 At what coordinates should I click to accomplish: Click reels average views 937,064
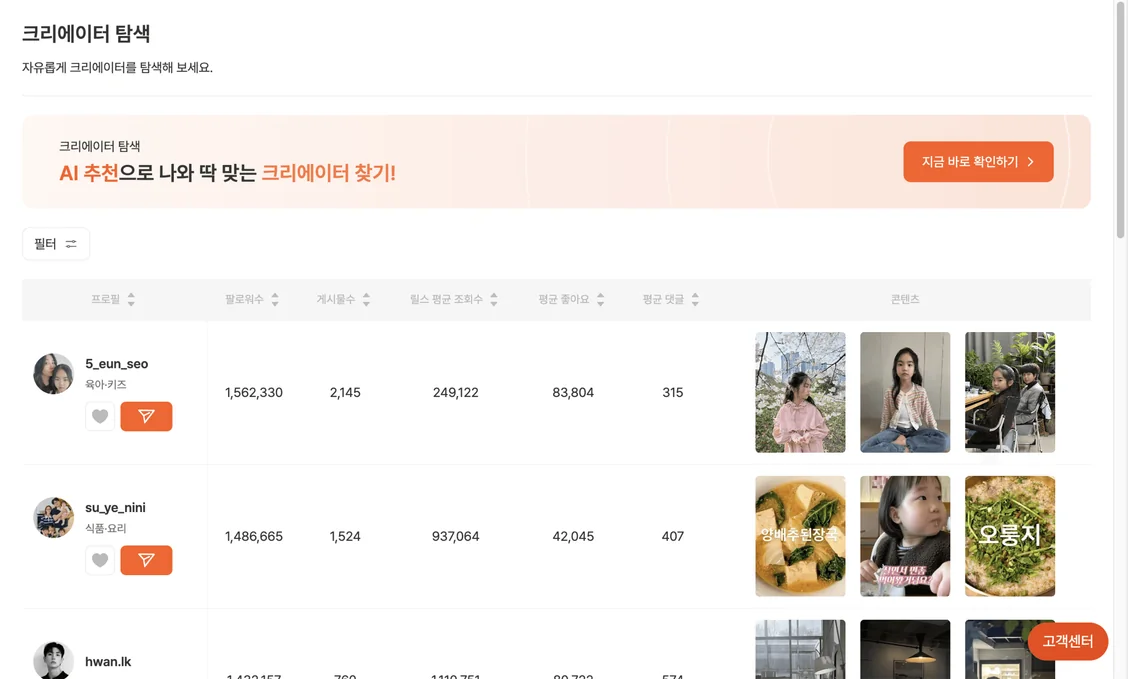pyautogui.click(x=455, y=537)
